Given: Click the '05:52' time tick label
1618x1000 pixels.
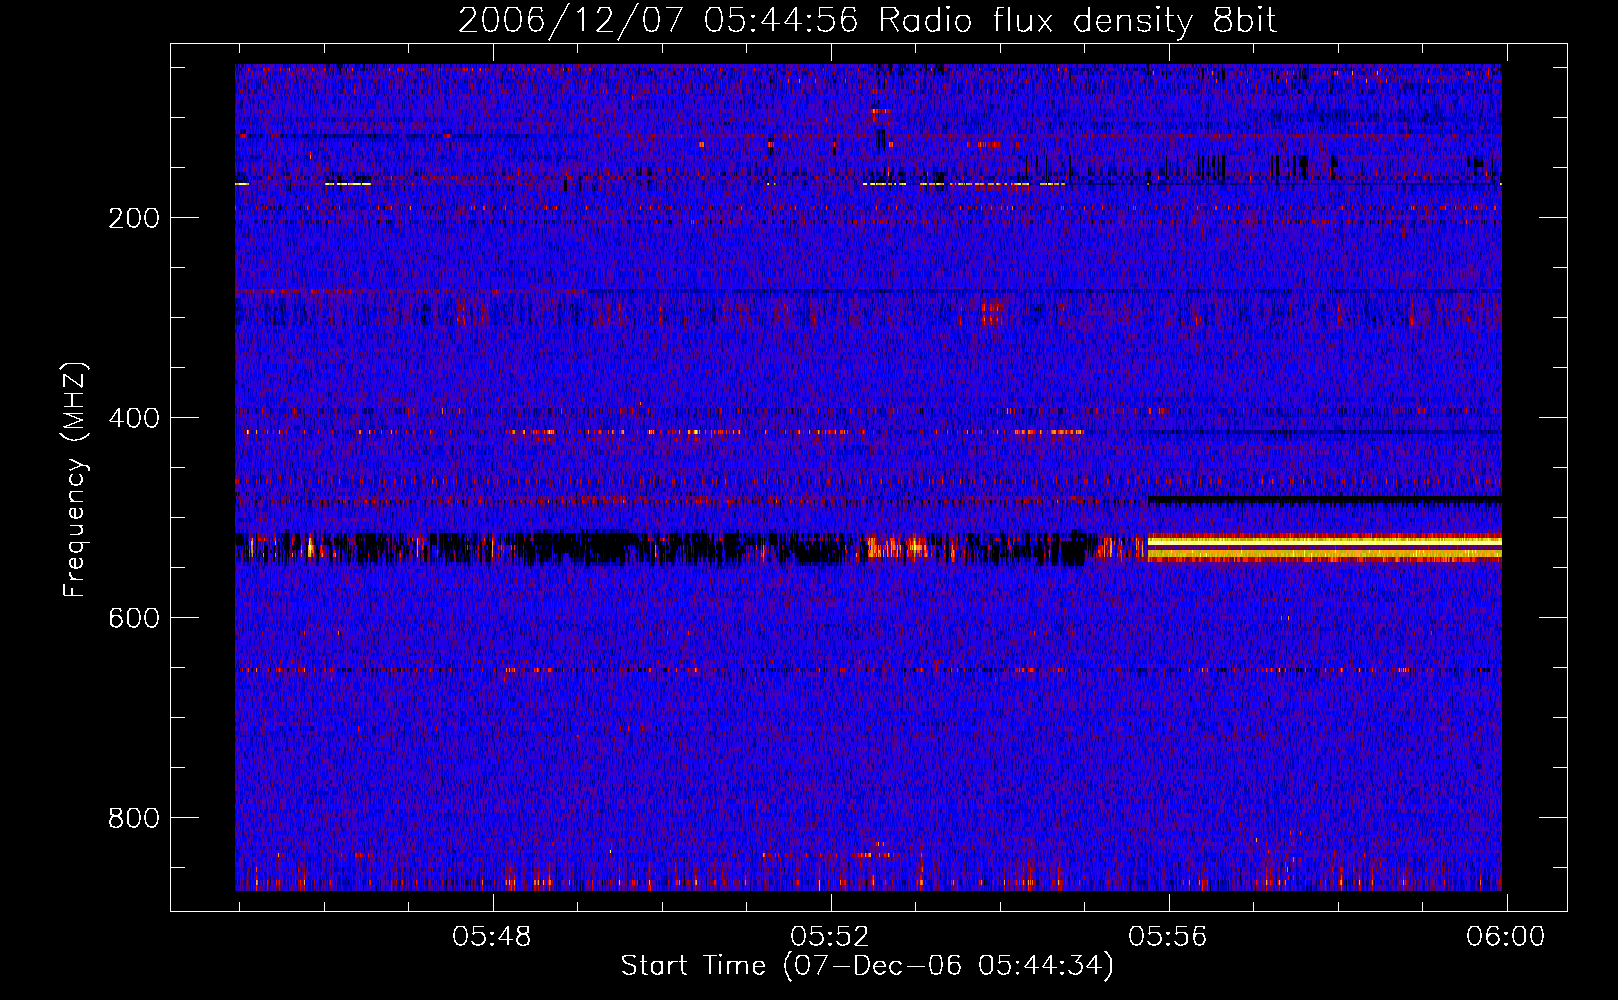Looking at the screenshot, I should pos(830,937).
